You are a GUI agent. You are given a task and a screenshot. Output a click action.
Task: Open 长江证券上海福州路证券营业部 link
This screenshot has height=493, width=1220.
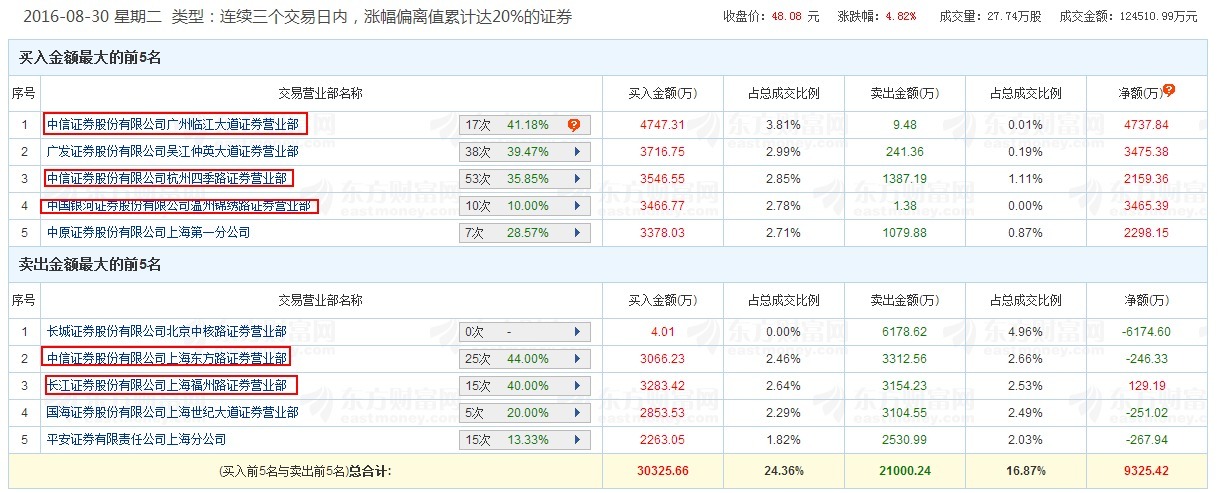[170, 386]
